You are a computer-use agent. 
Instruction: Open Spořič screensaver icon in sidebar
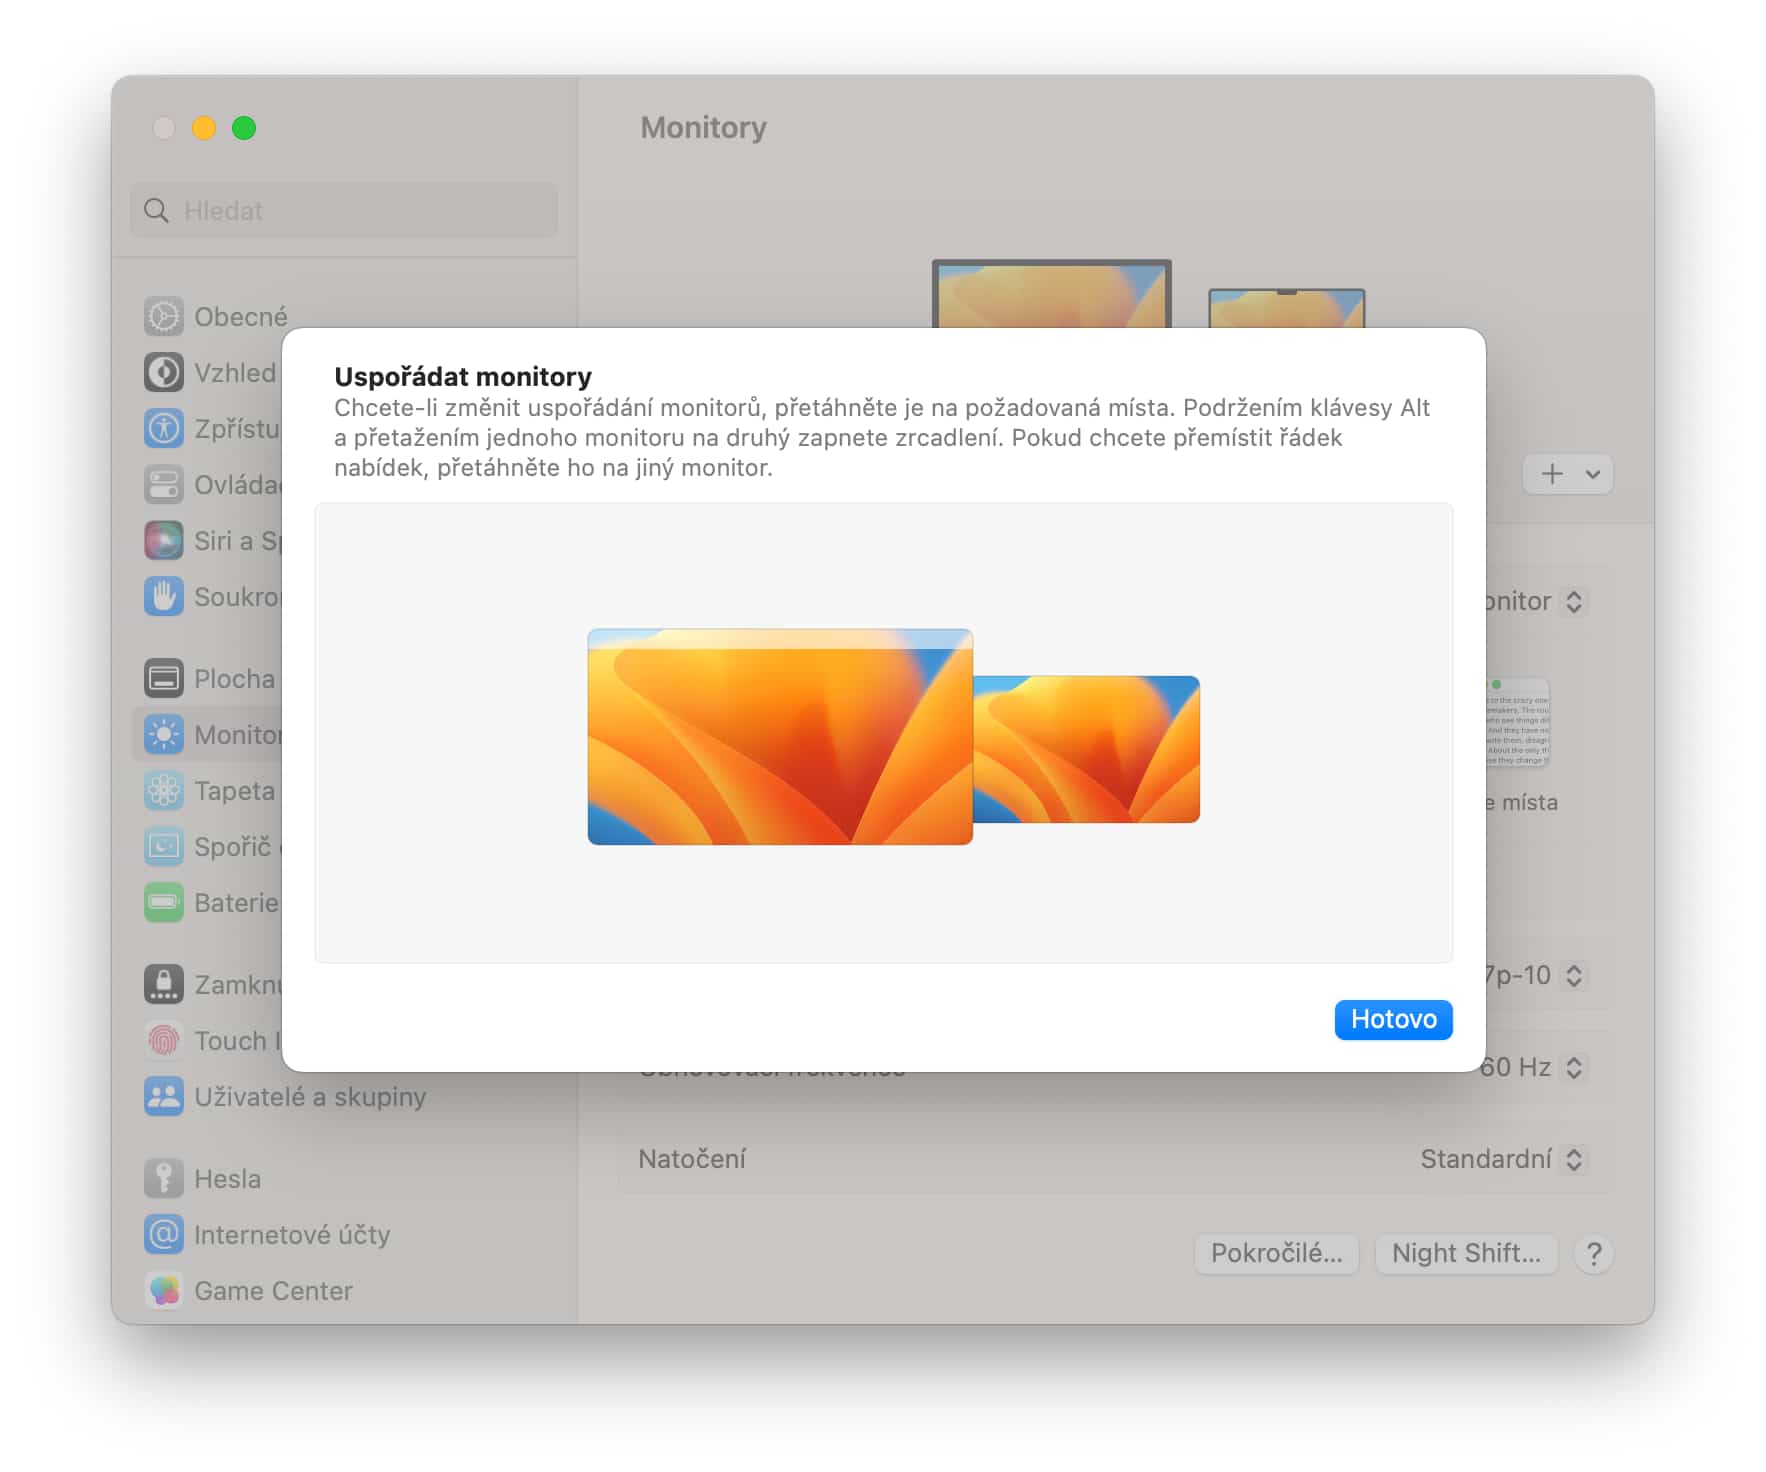[x=164, y=846]
